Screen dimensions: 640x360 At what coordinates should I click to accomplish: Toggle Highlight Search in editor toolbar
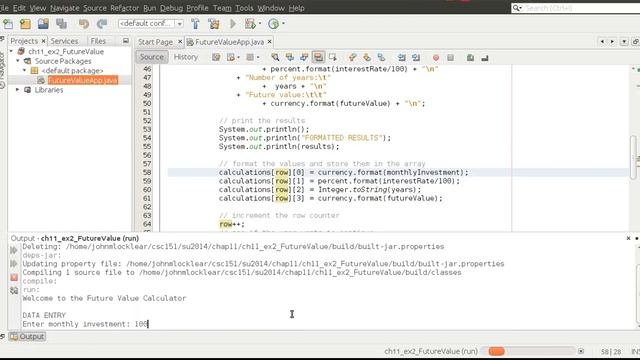318,58
